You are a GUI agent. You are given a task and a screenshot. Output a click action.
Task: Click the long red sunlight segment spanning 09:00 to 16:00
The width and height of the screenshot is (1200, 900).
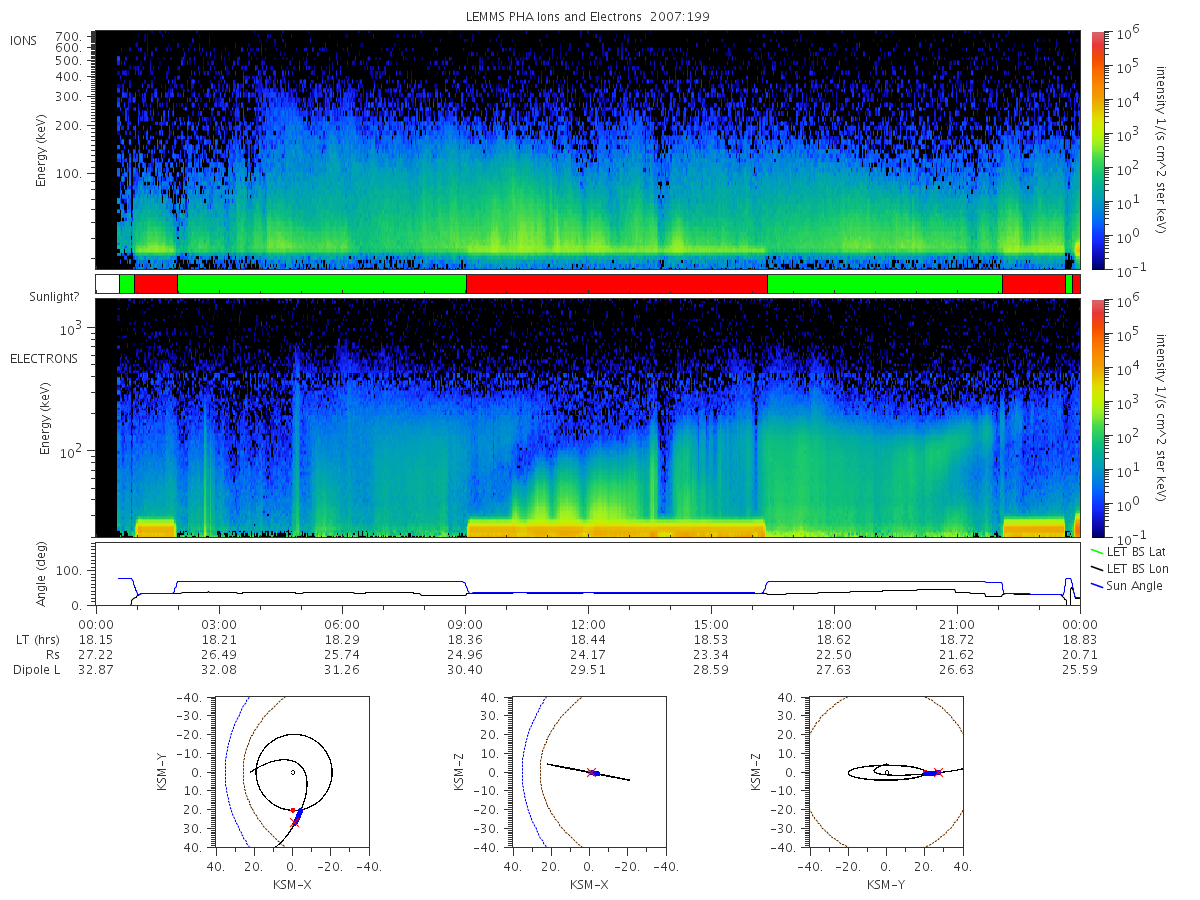coord(617,284)
